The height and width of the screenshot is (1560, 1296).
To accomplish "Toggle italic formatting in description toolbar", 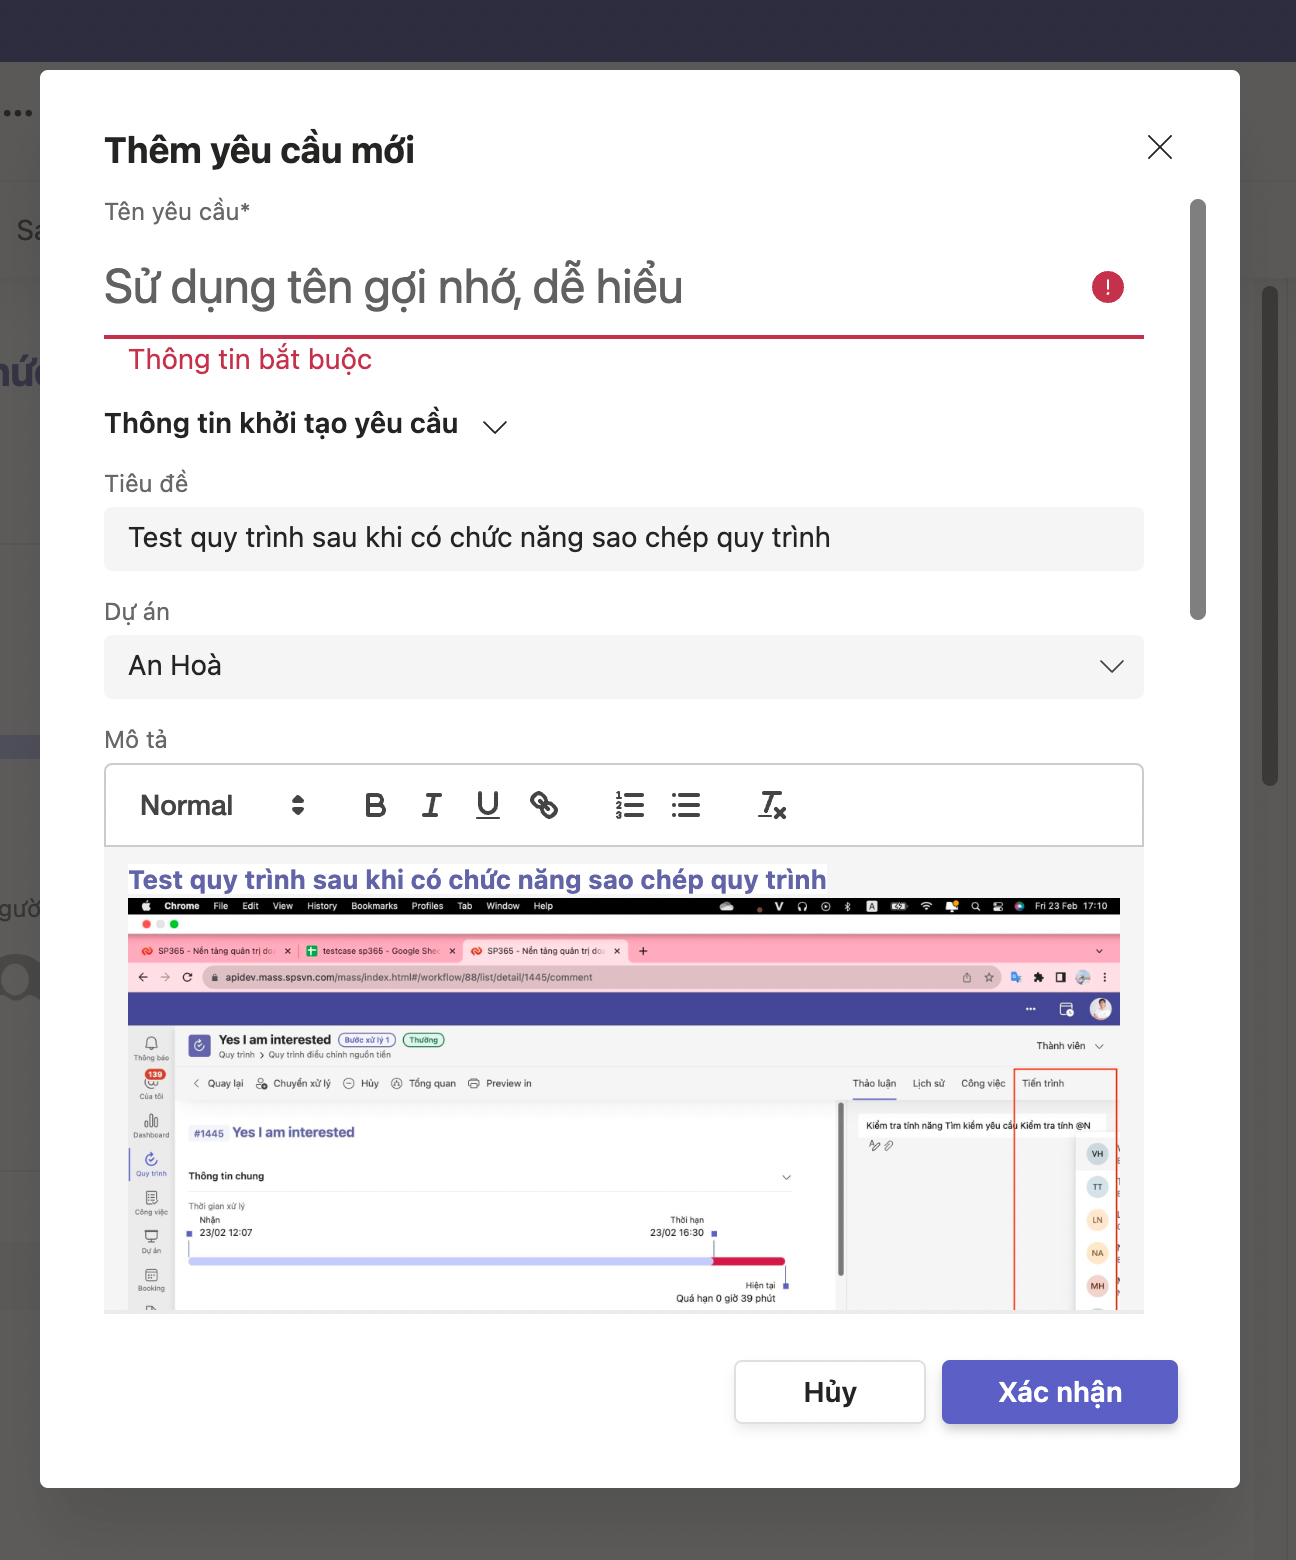I will [x=431, y=805].
